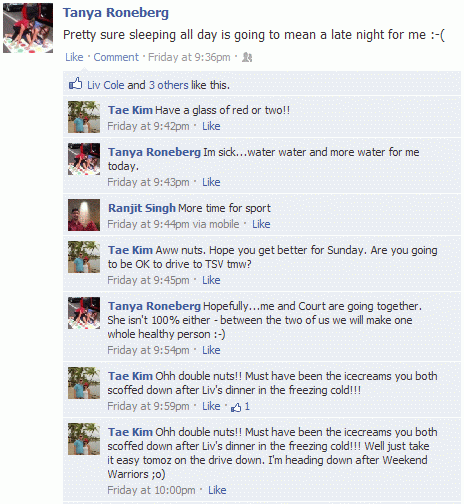Show the '3 others' who like this
This screenshot has width=464, height=504.
click(169, 85)
